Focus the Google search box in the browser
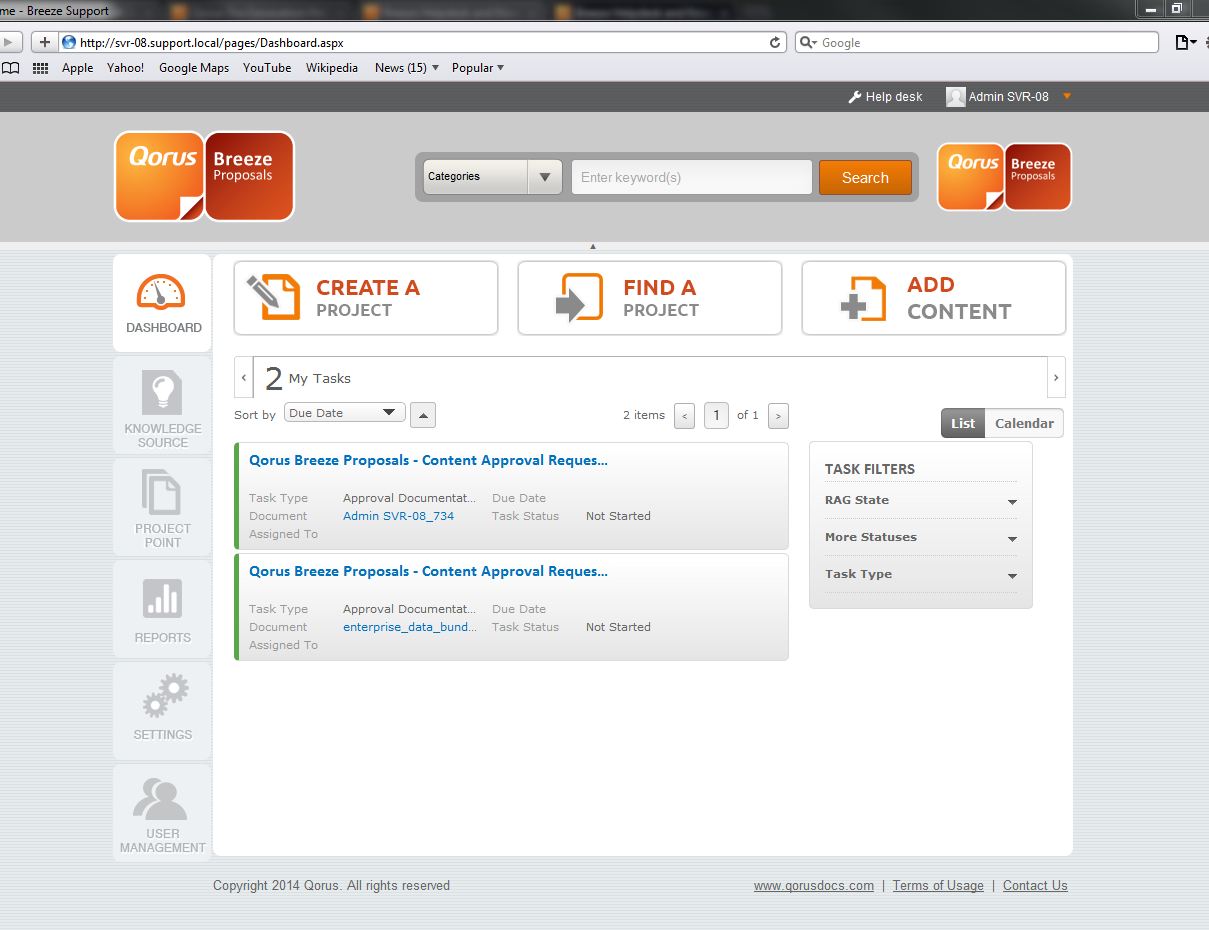Image resolution: width=1209 pixels, height=930 pixels. tap(977, 43)
